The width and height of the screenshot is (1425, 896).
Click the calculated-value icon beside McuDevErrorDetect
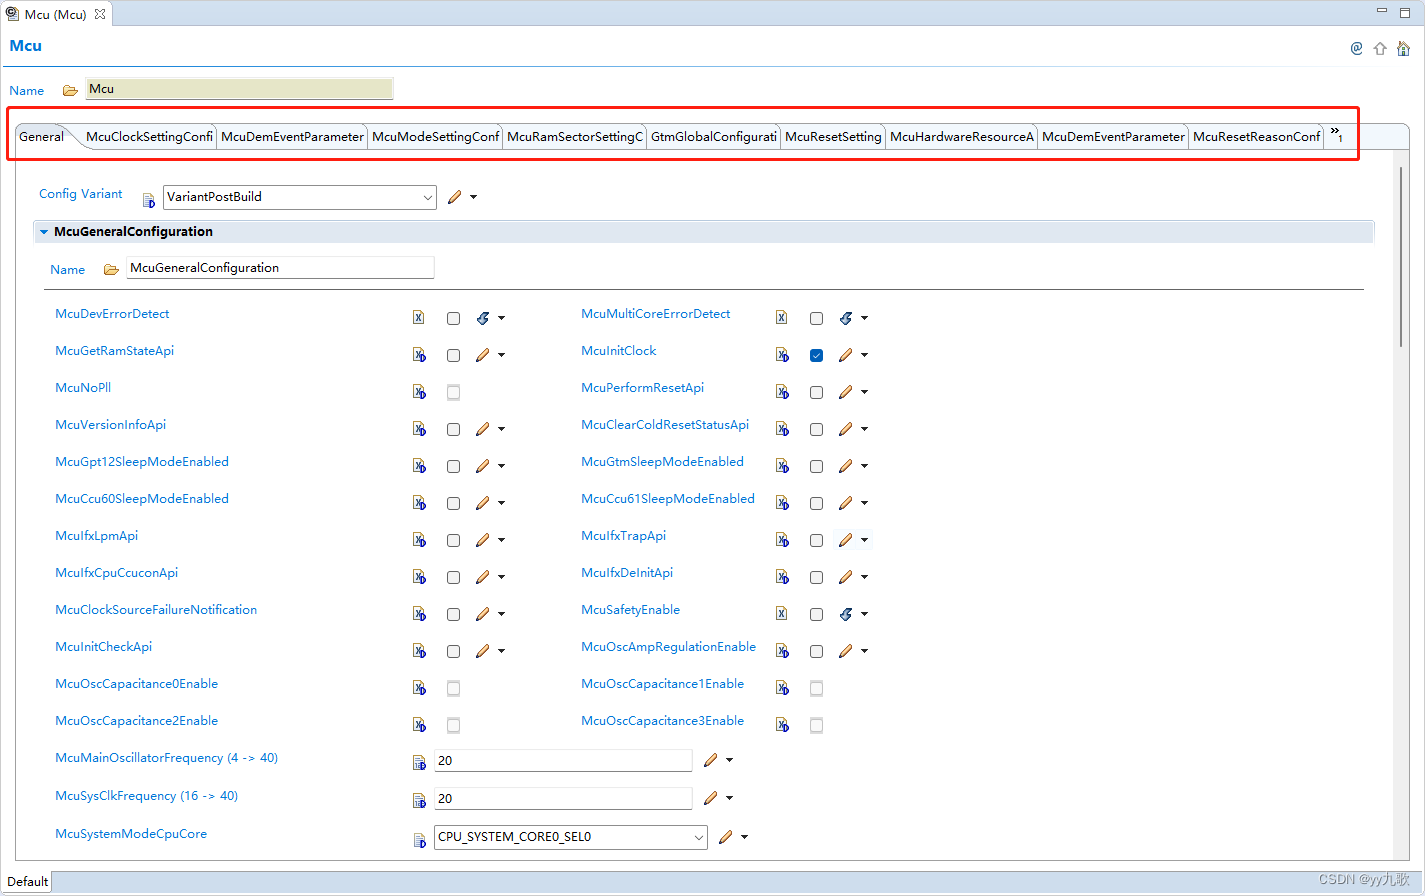tap(482, 318)
